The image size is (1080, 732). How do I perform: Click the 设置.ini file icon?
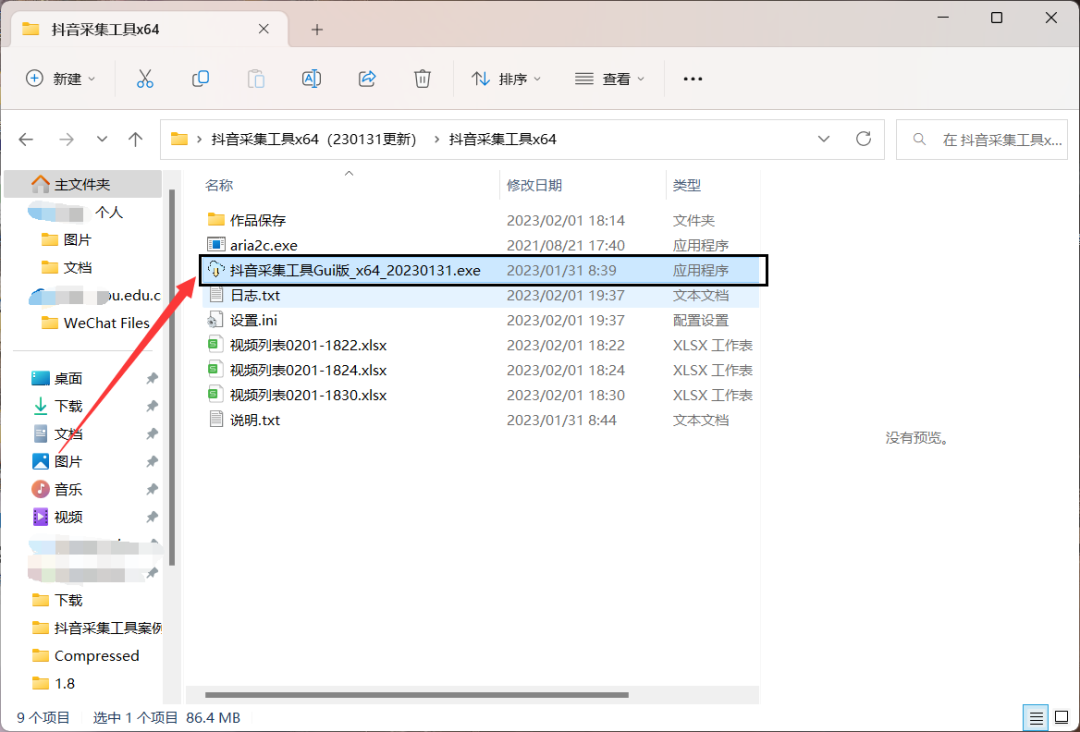tap(216, 320)
